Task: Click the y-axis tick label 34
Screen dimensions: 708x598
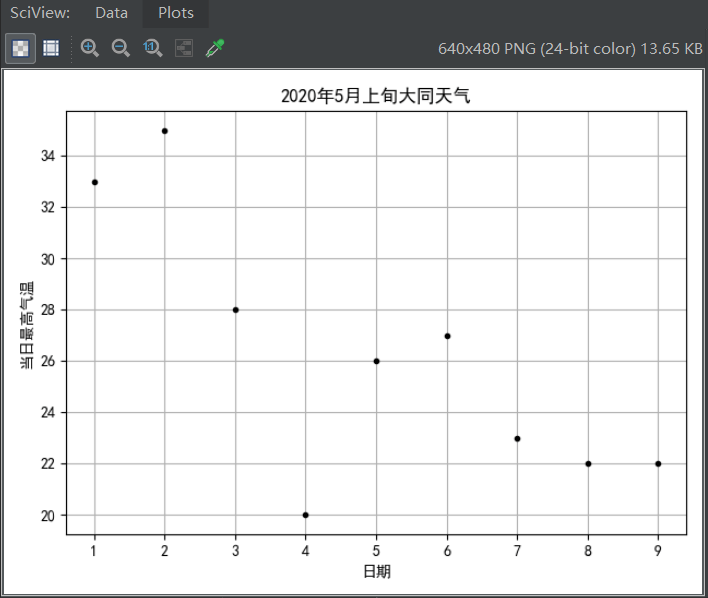Action: (x=48, y=156)
